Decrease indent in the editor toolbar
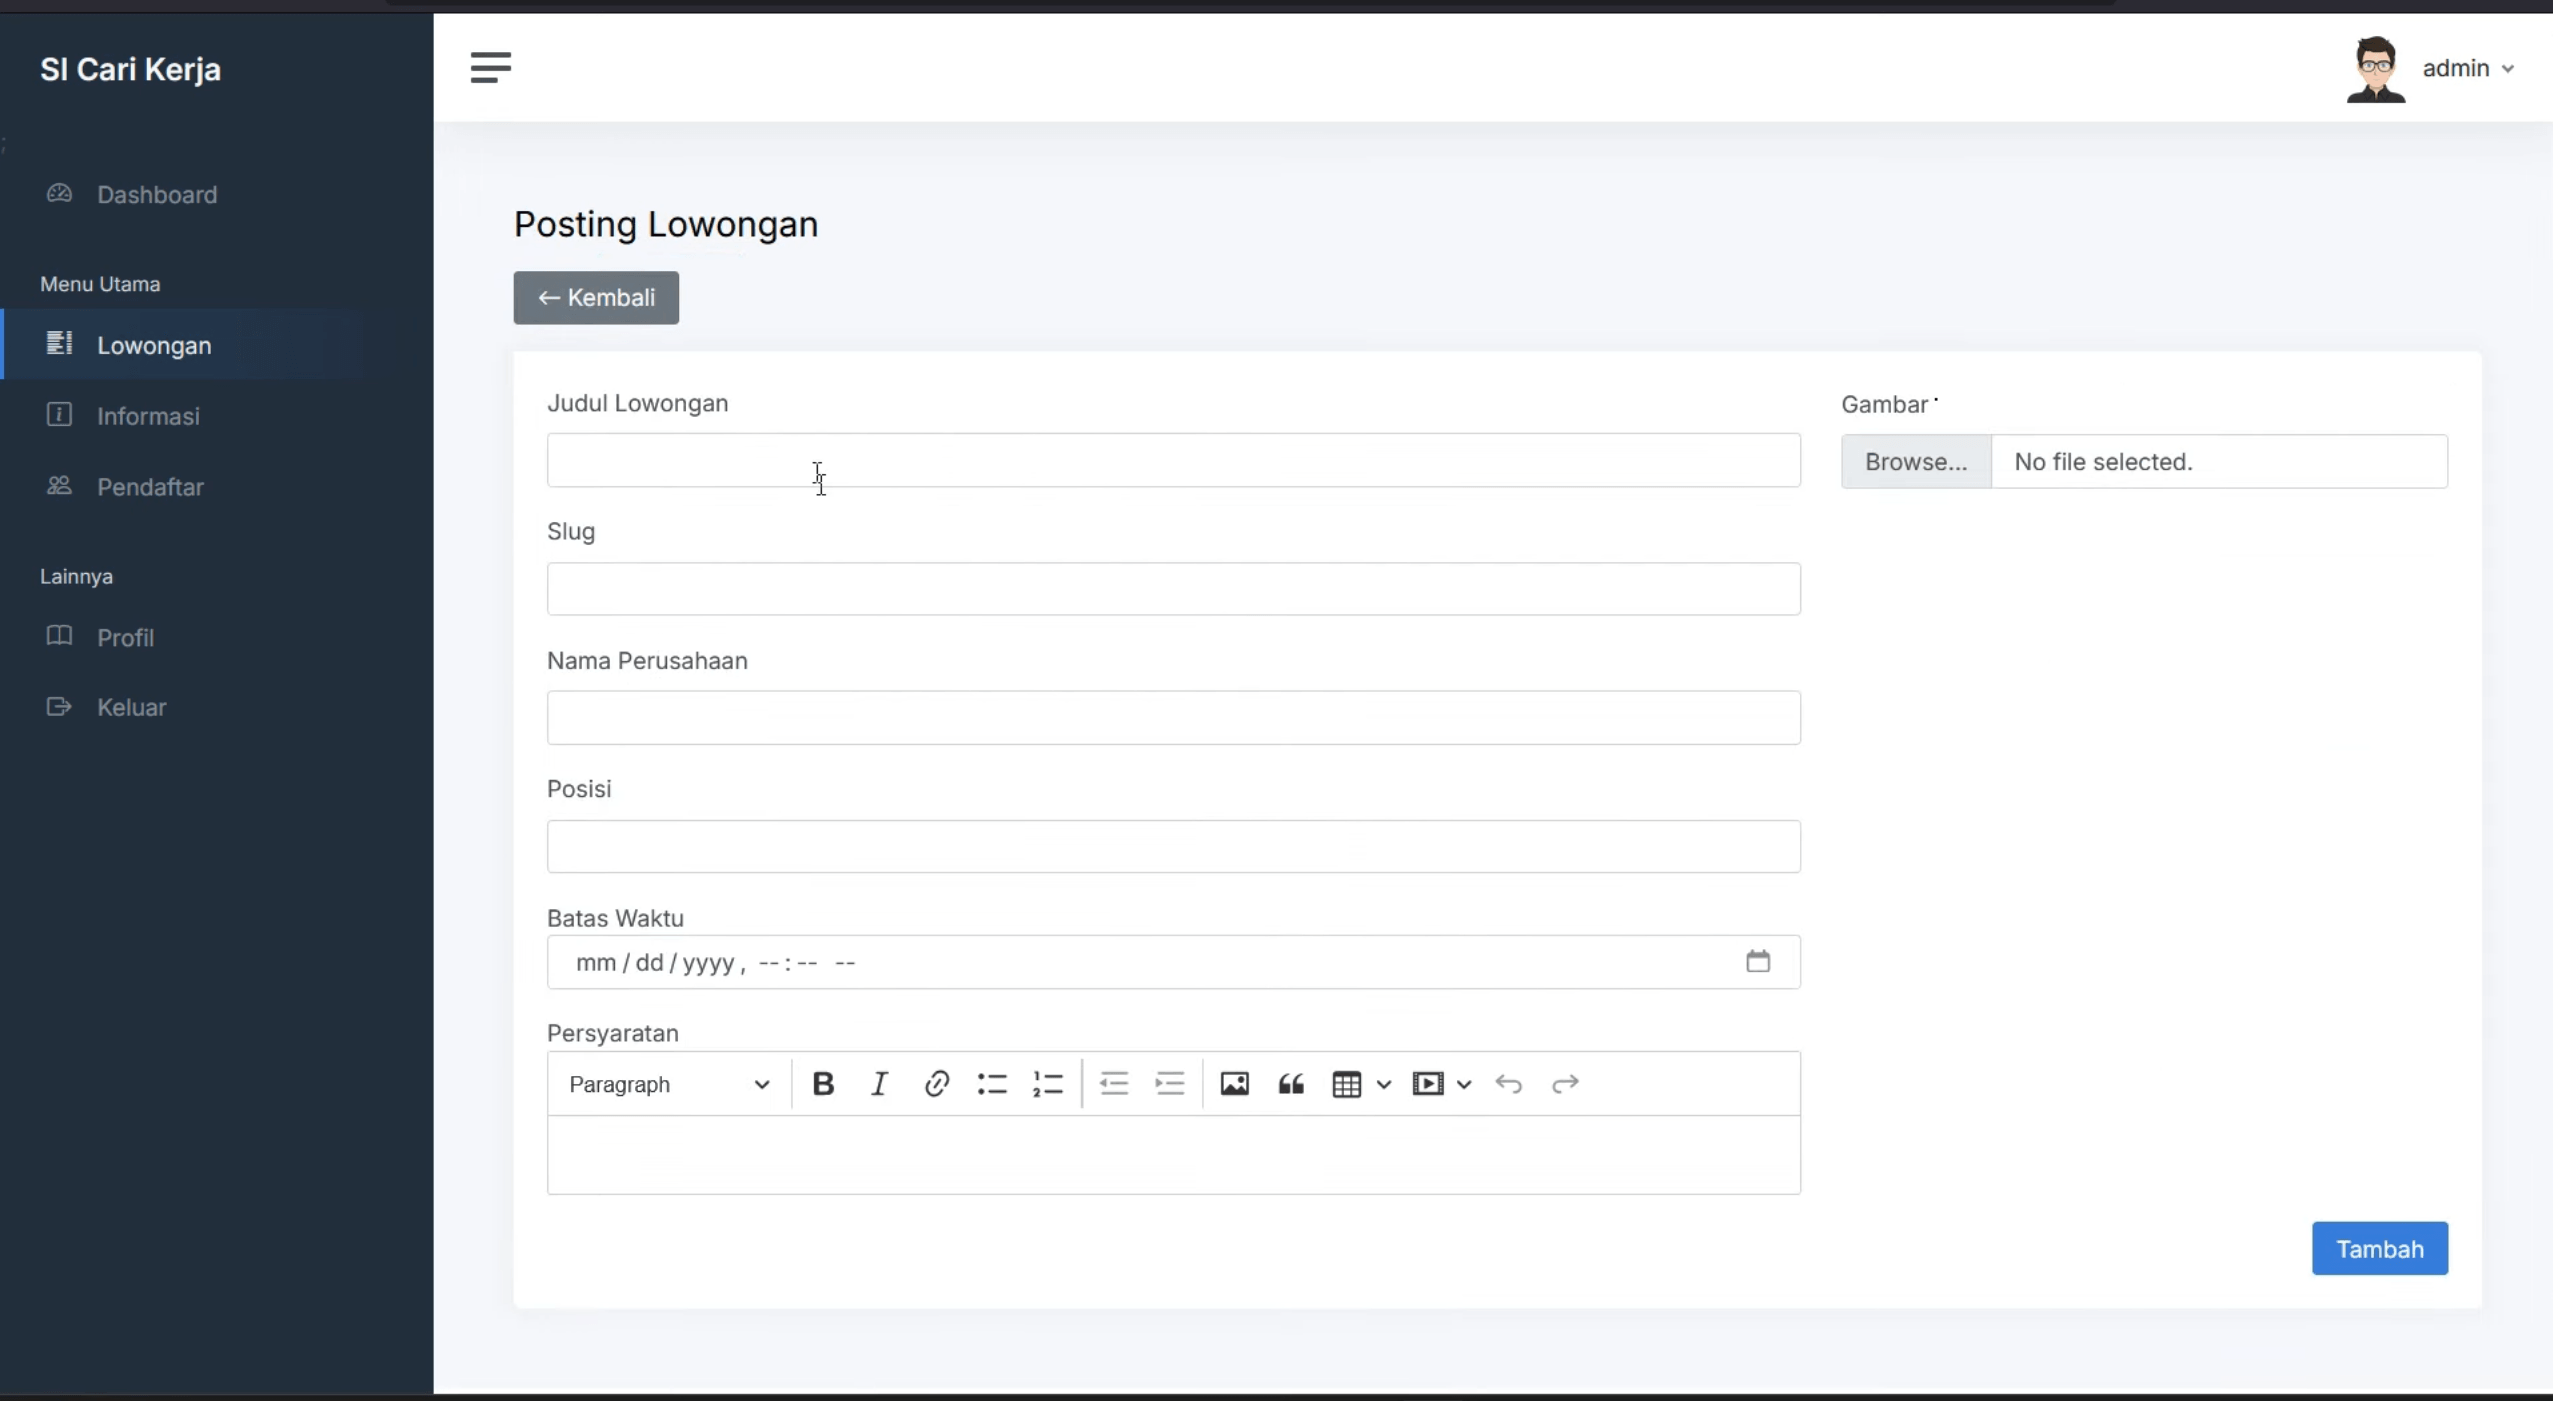The width and height of the screenshot is (2553, 1401). click(x=1114, y=1084)
